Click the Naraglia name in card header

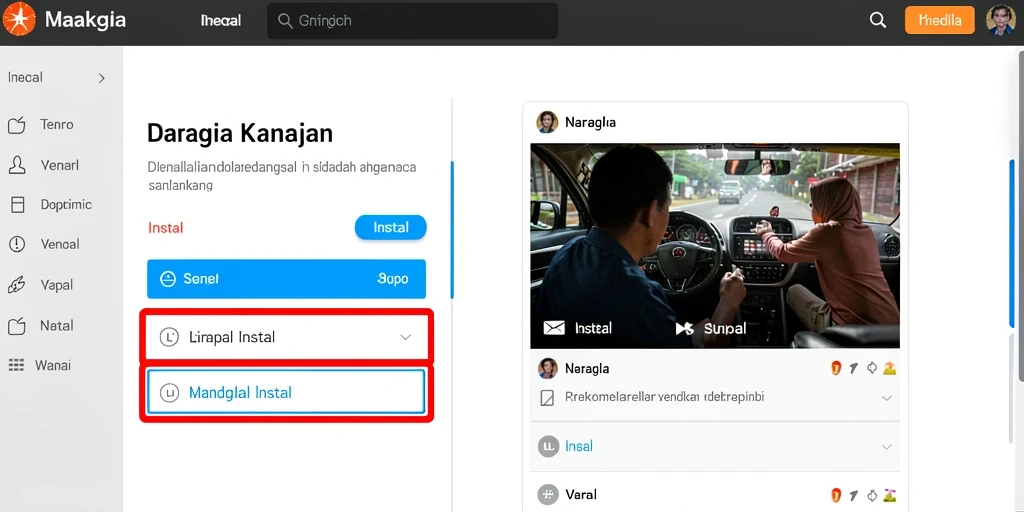coord(590,122)
